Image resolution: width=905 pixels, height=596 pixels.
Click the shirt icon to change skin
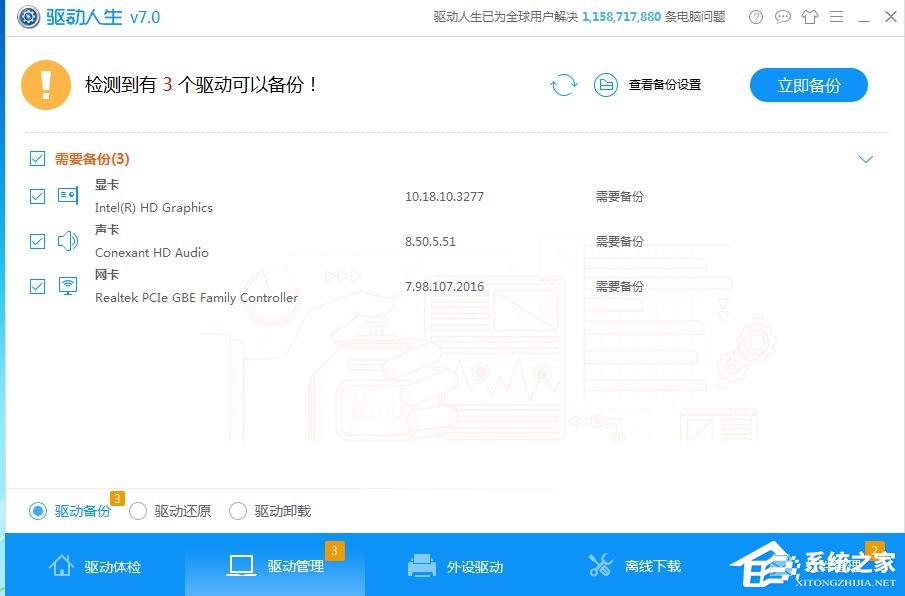point(810,17)
